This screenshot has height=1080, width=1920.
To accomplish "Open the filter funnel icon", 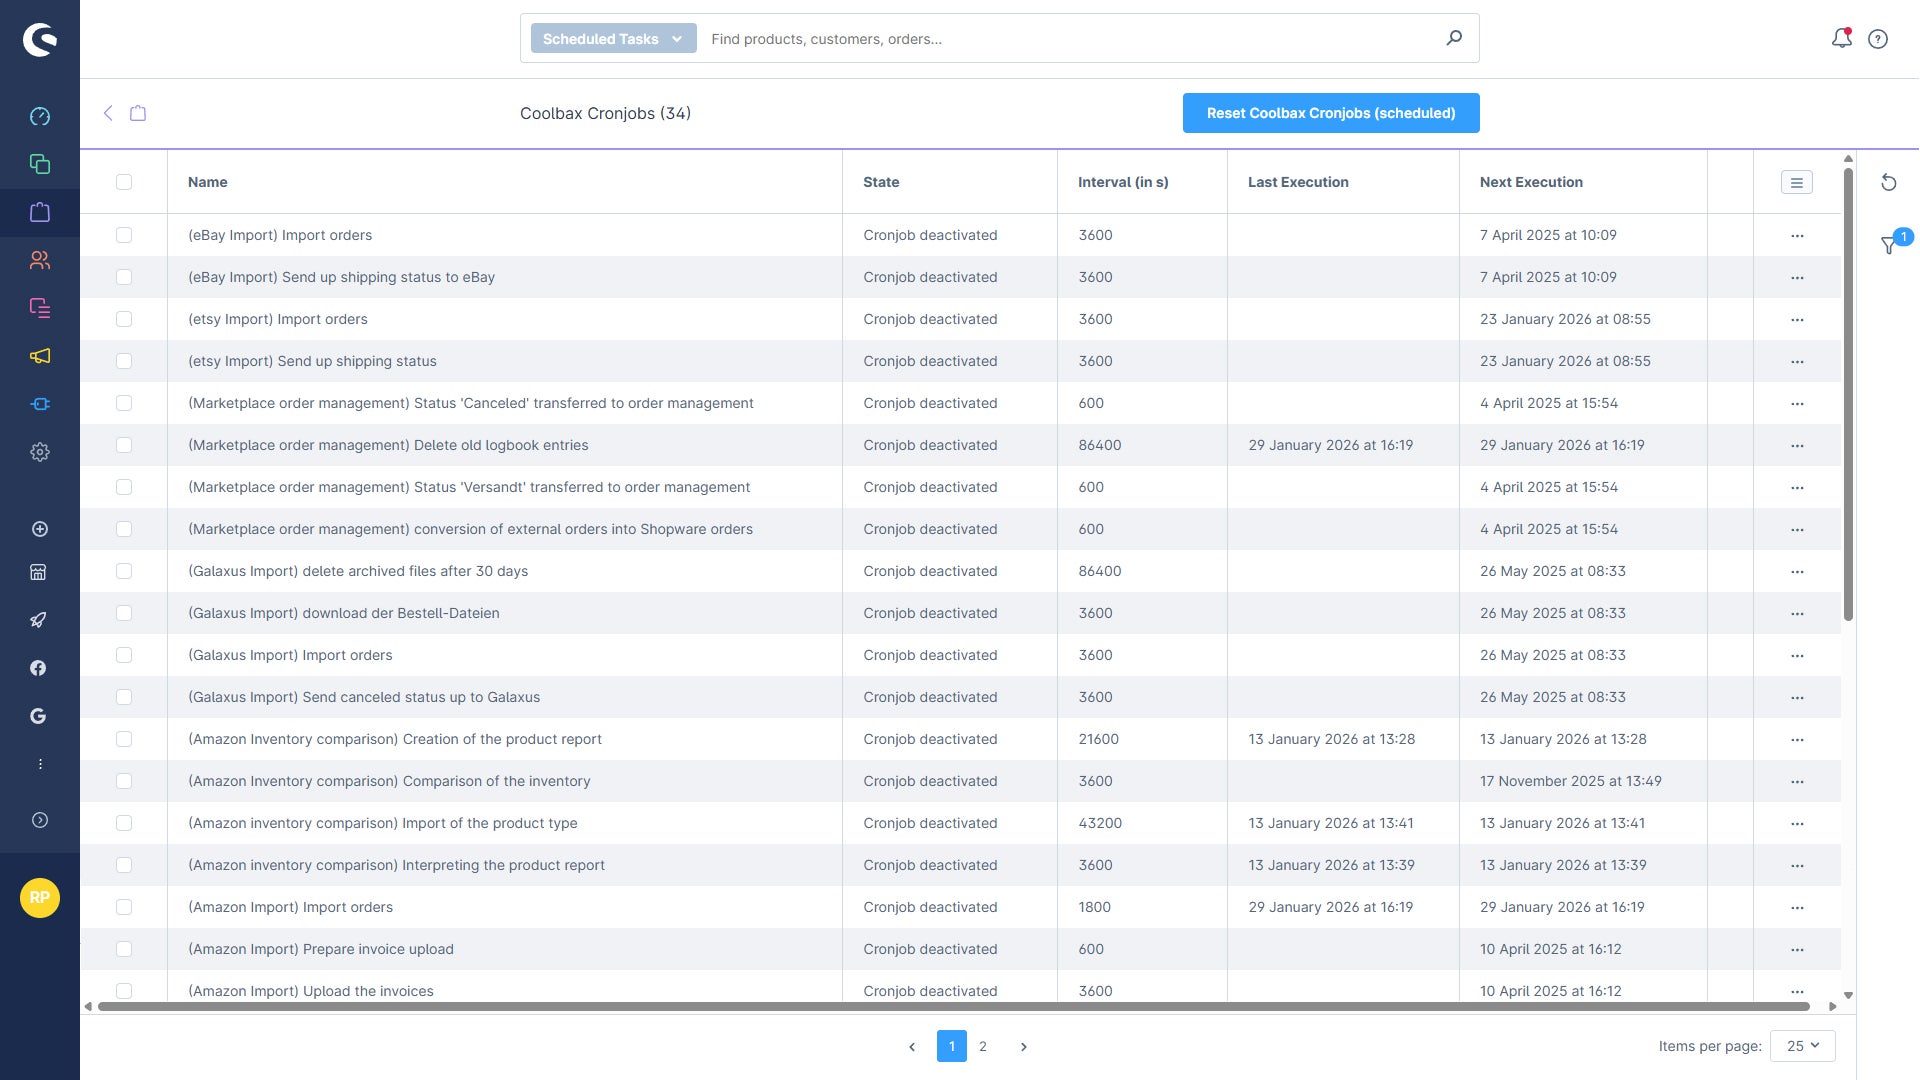I will (1889, 245).
